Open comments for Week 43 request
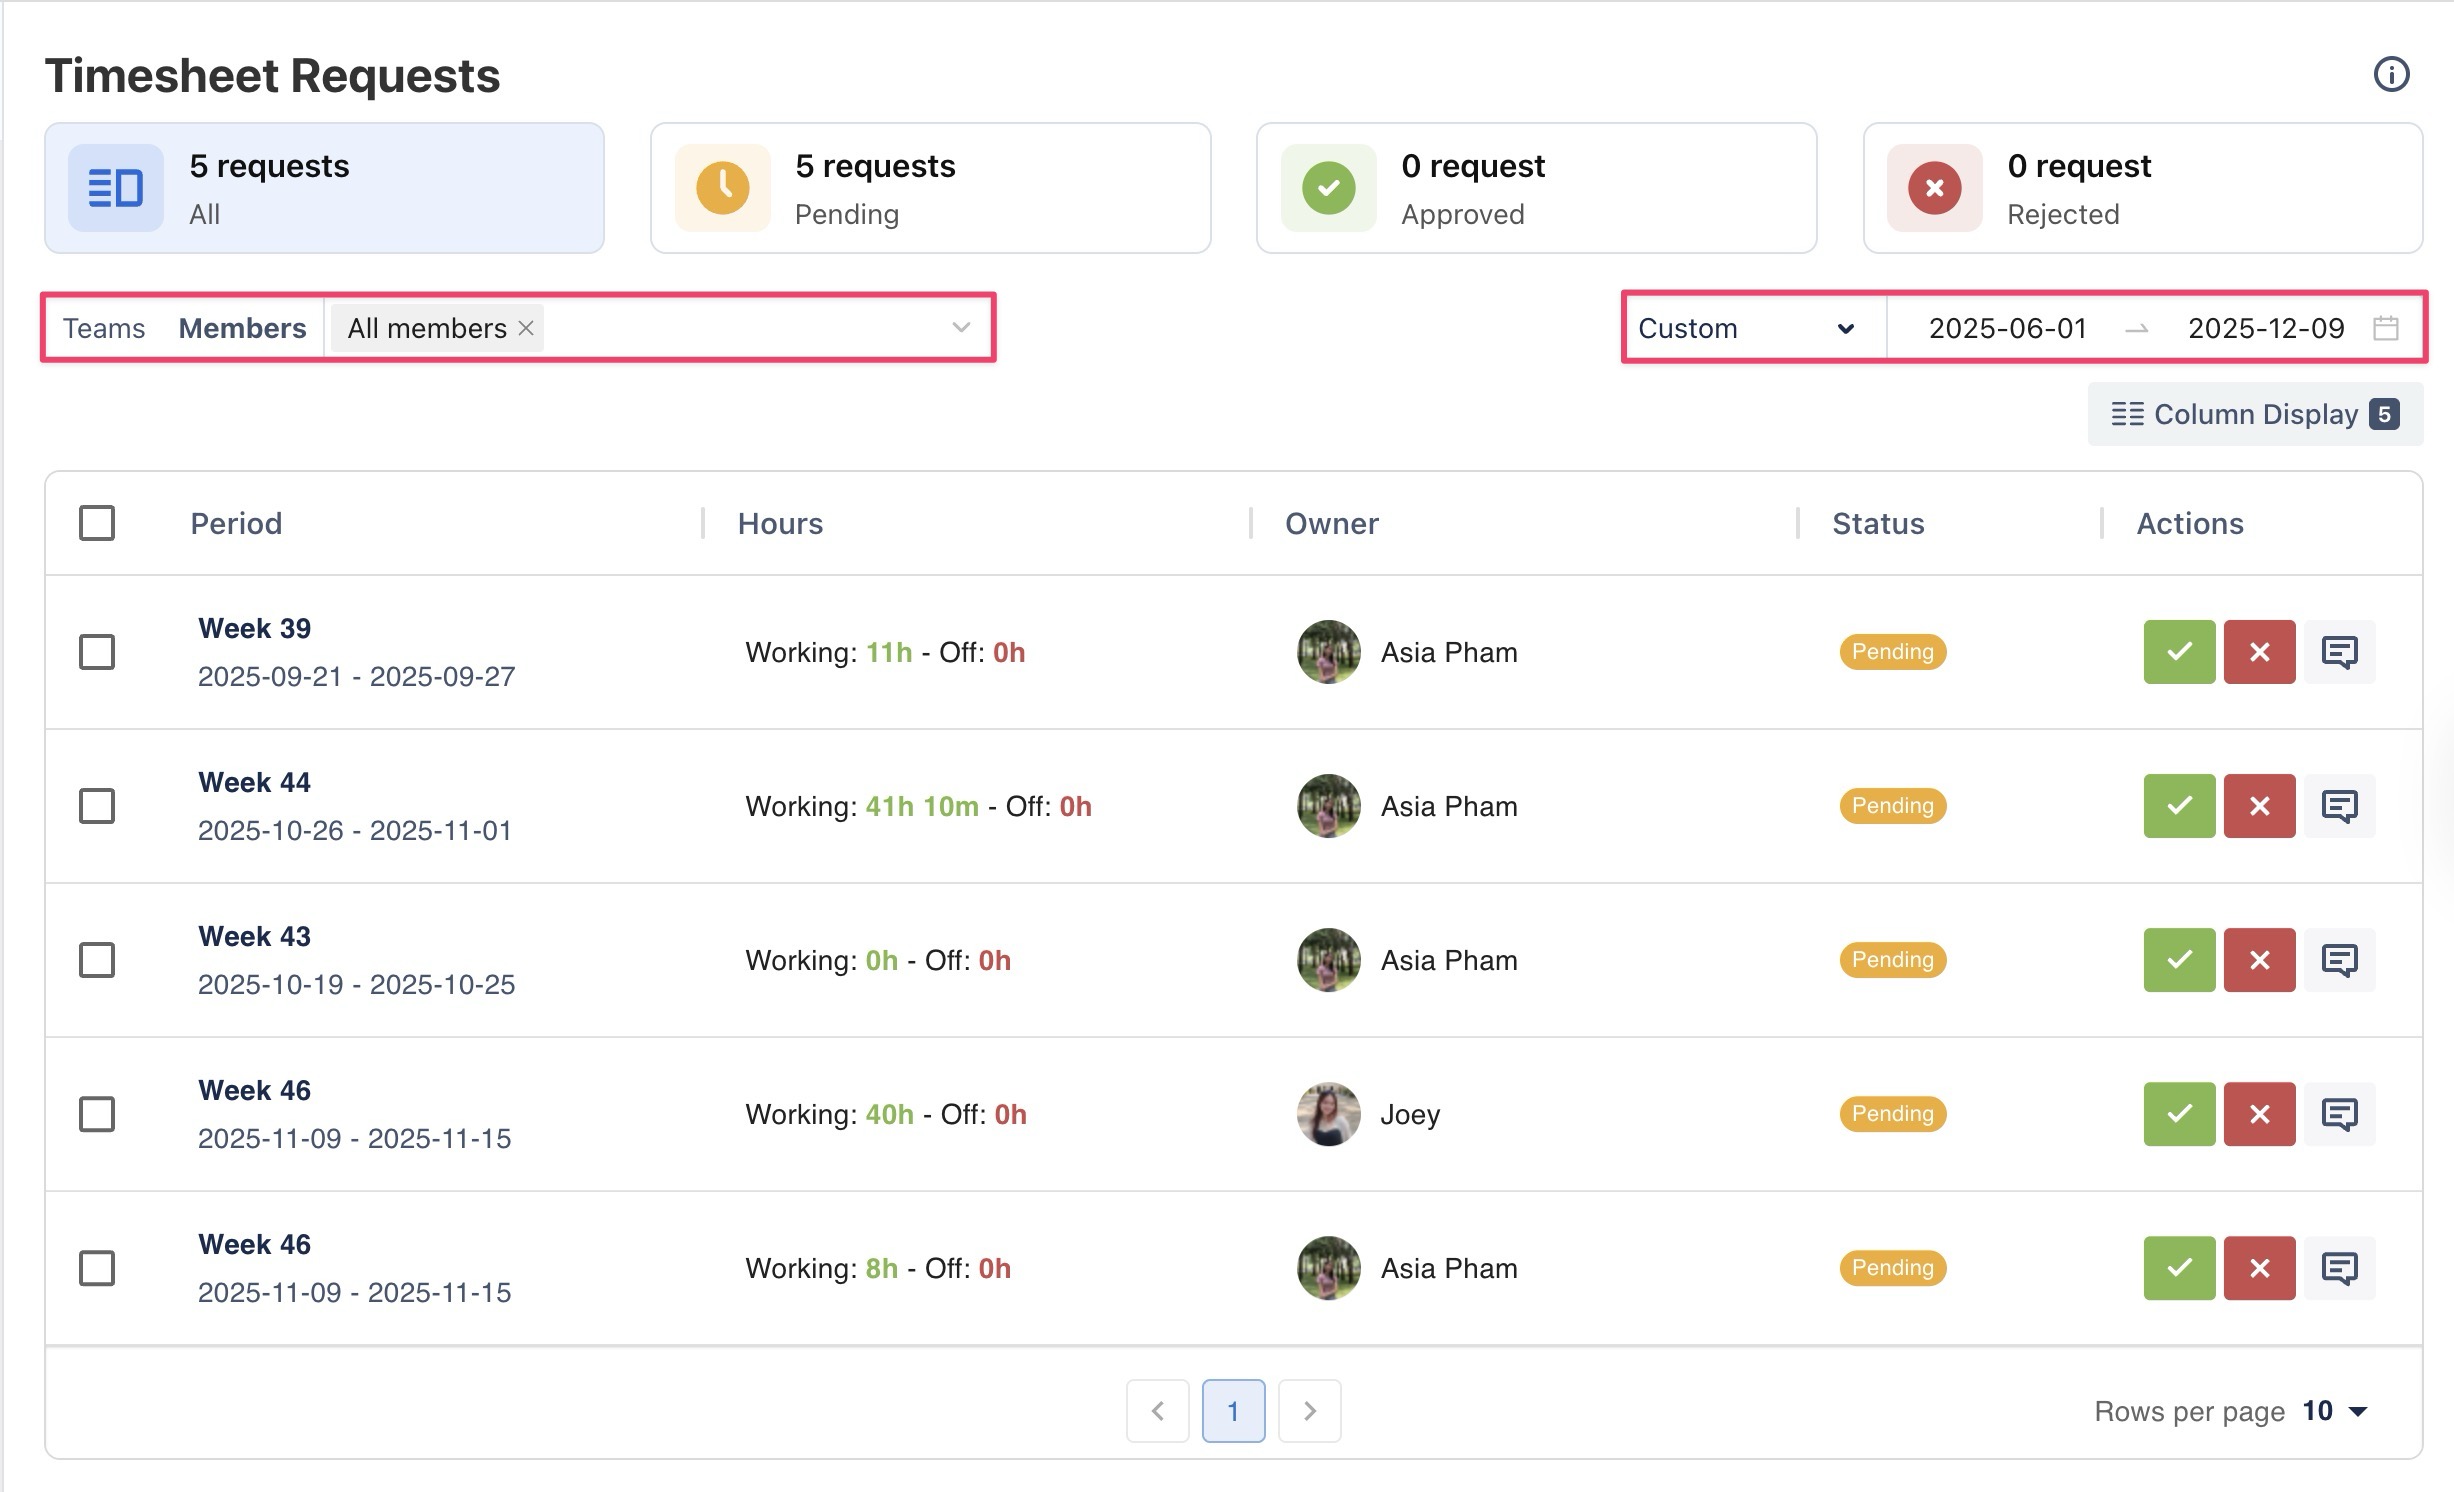 point(2339,960)
